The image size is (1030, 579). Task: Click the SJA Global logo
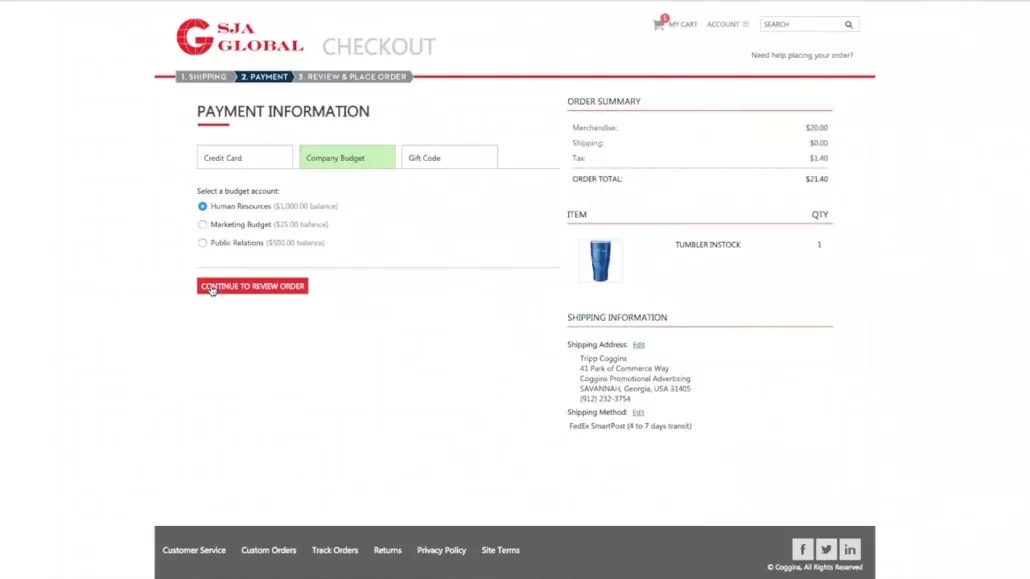coord(240,37)
